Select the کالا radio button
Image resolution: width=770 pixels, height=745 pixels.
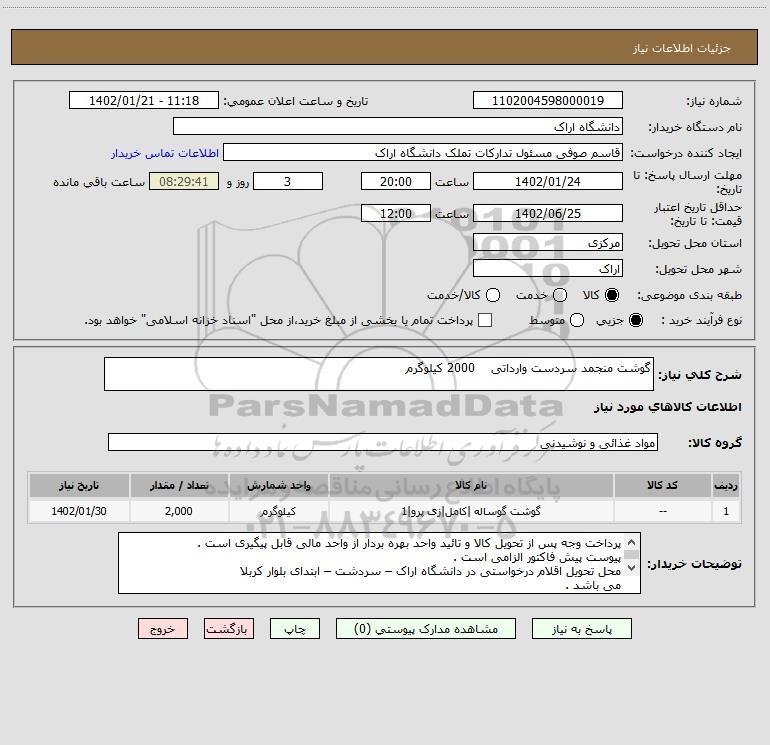(x=612, y=295)
